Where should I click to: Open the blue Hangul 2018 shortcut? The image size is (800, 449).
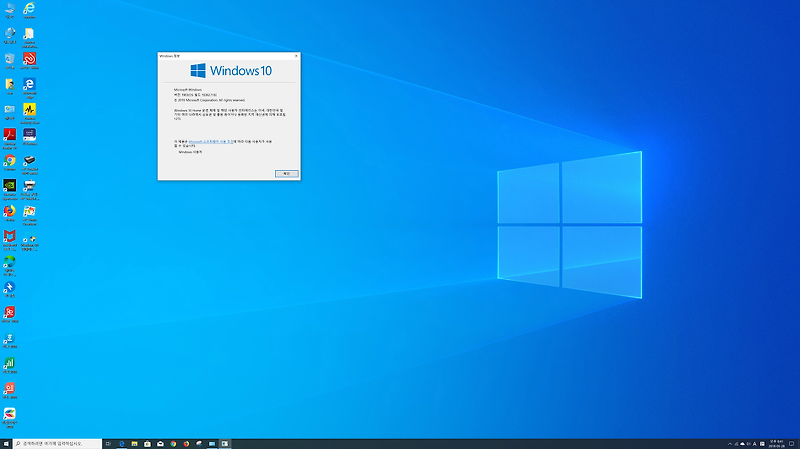10,340
